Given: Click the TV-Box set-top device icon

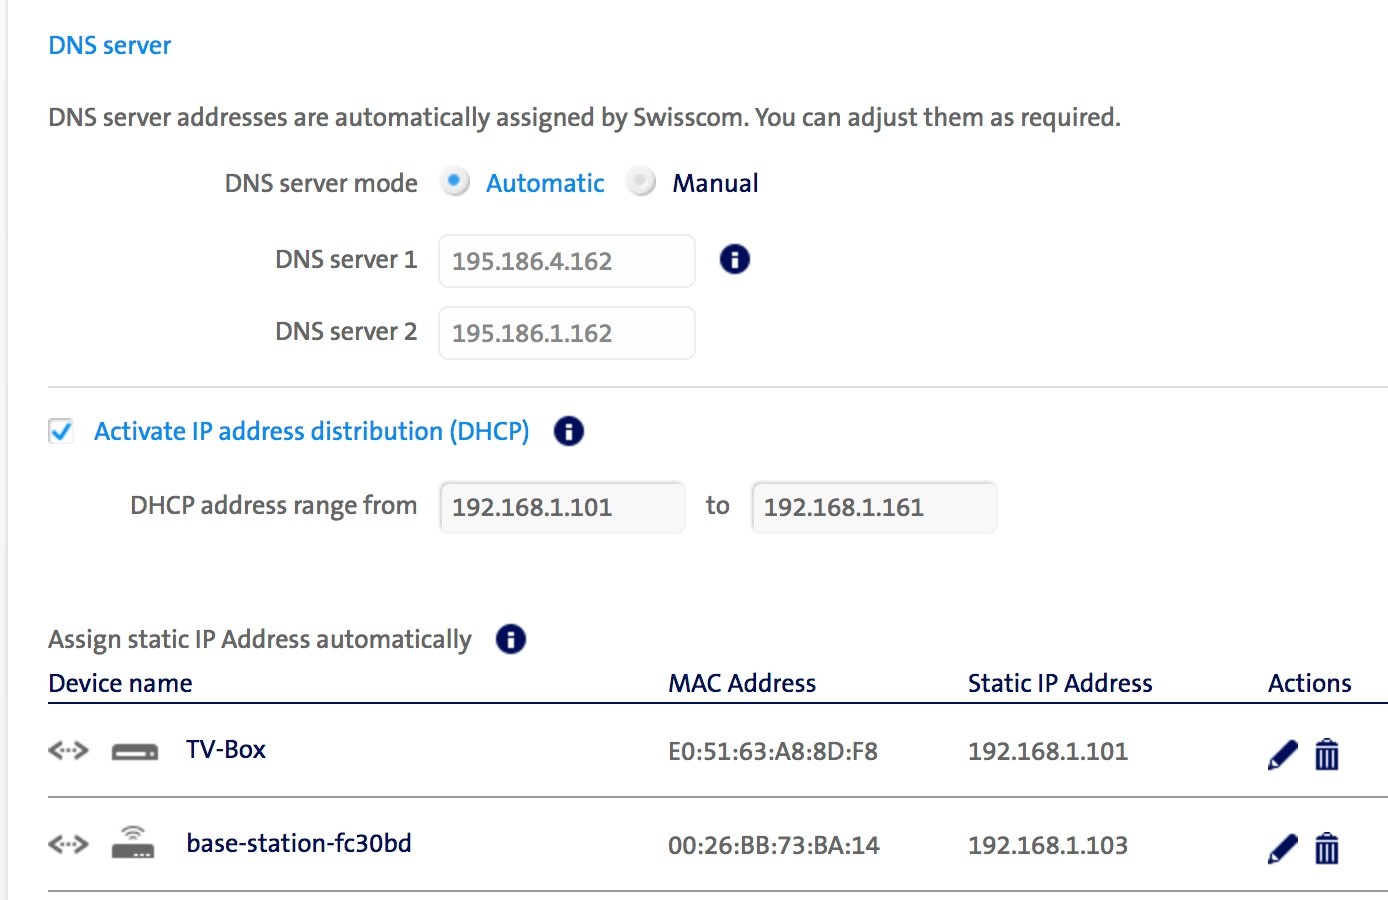Looking at the screenshot, I should coord(134,752).
